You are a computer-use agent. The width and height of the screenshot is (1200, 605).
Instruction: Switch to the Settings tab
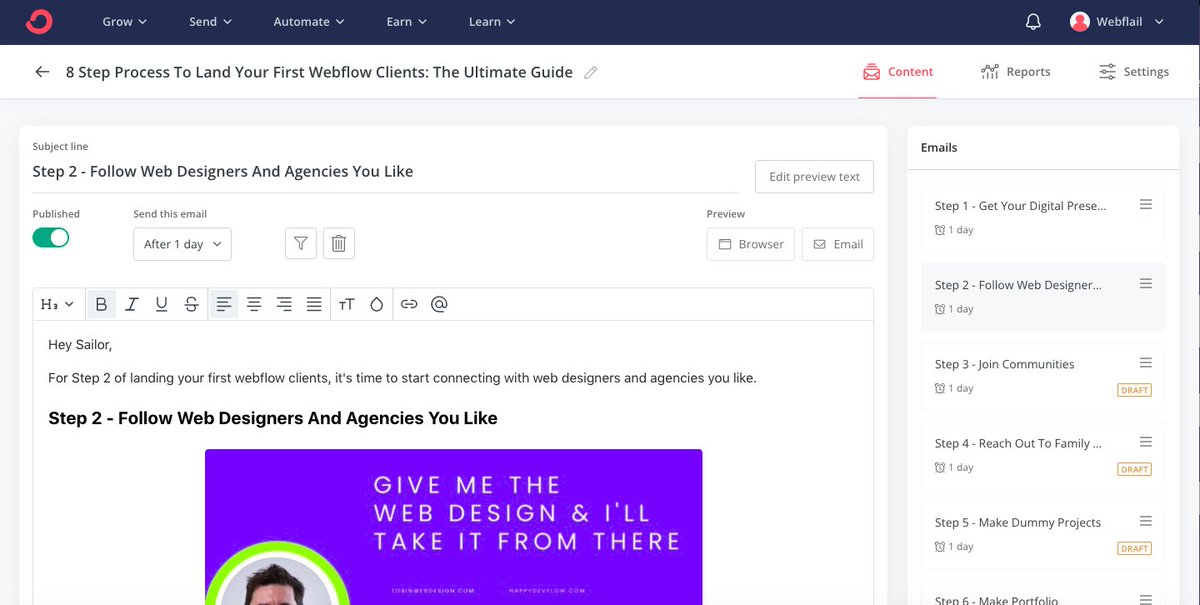coord(1133,72)
